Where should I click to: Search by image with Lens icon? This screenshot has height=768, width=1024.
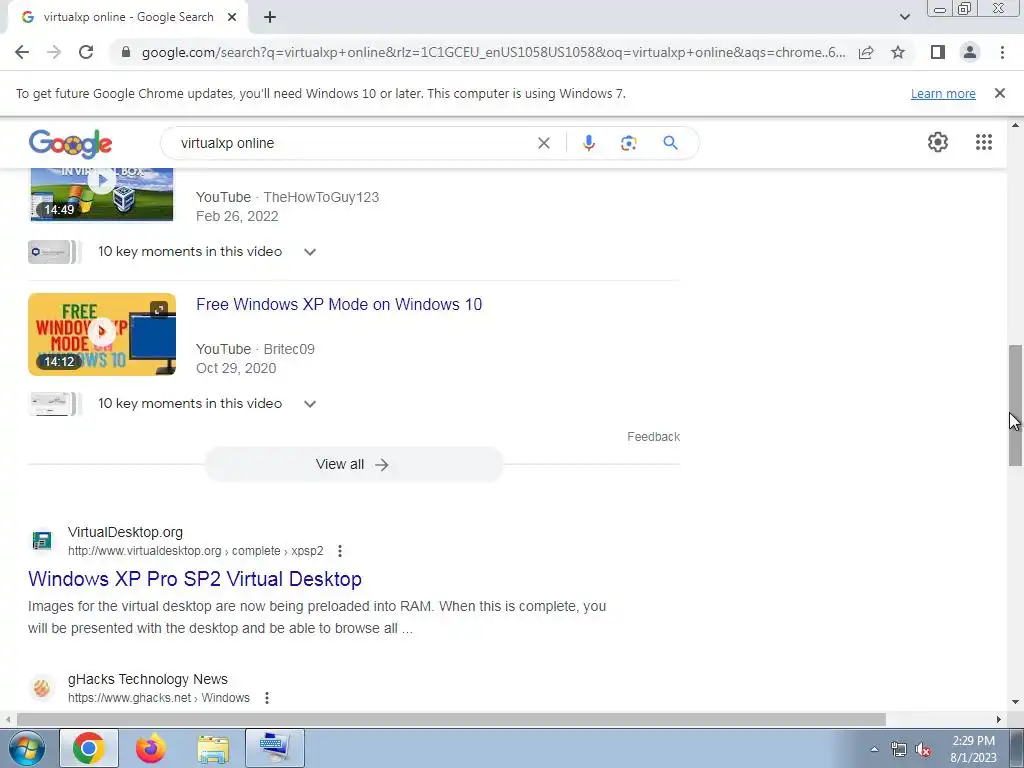tap(628, 143)
